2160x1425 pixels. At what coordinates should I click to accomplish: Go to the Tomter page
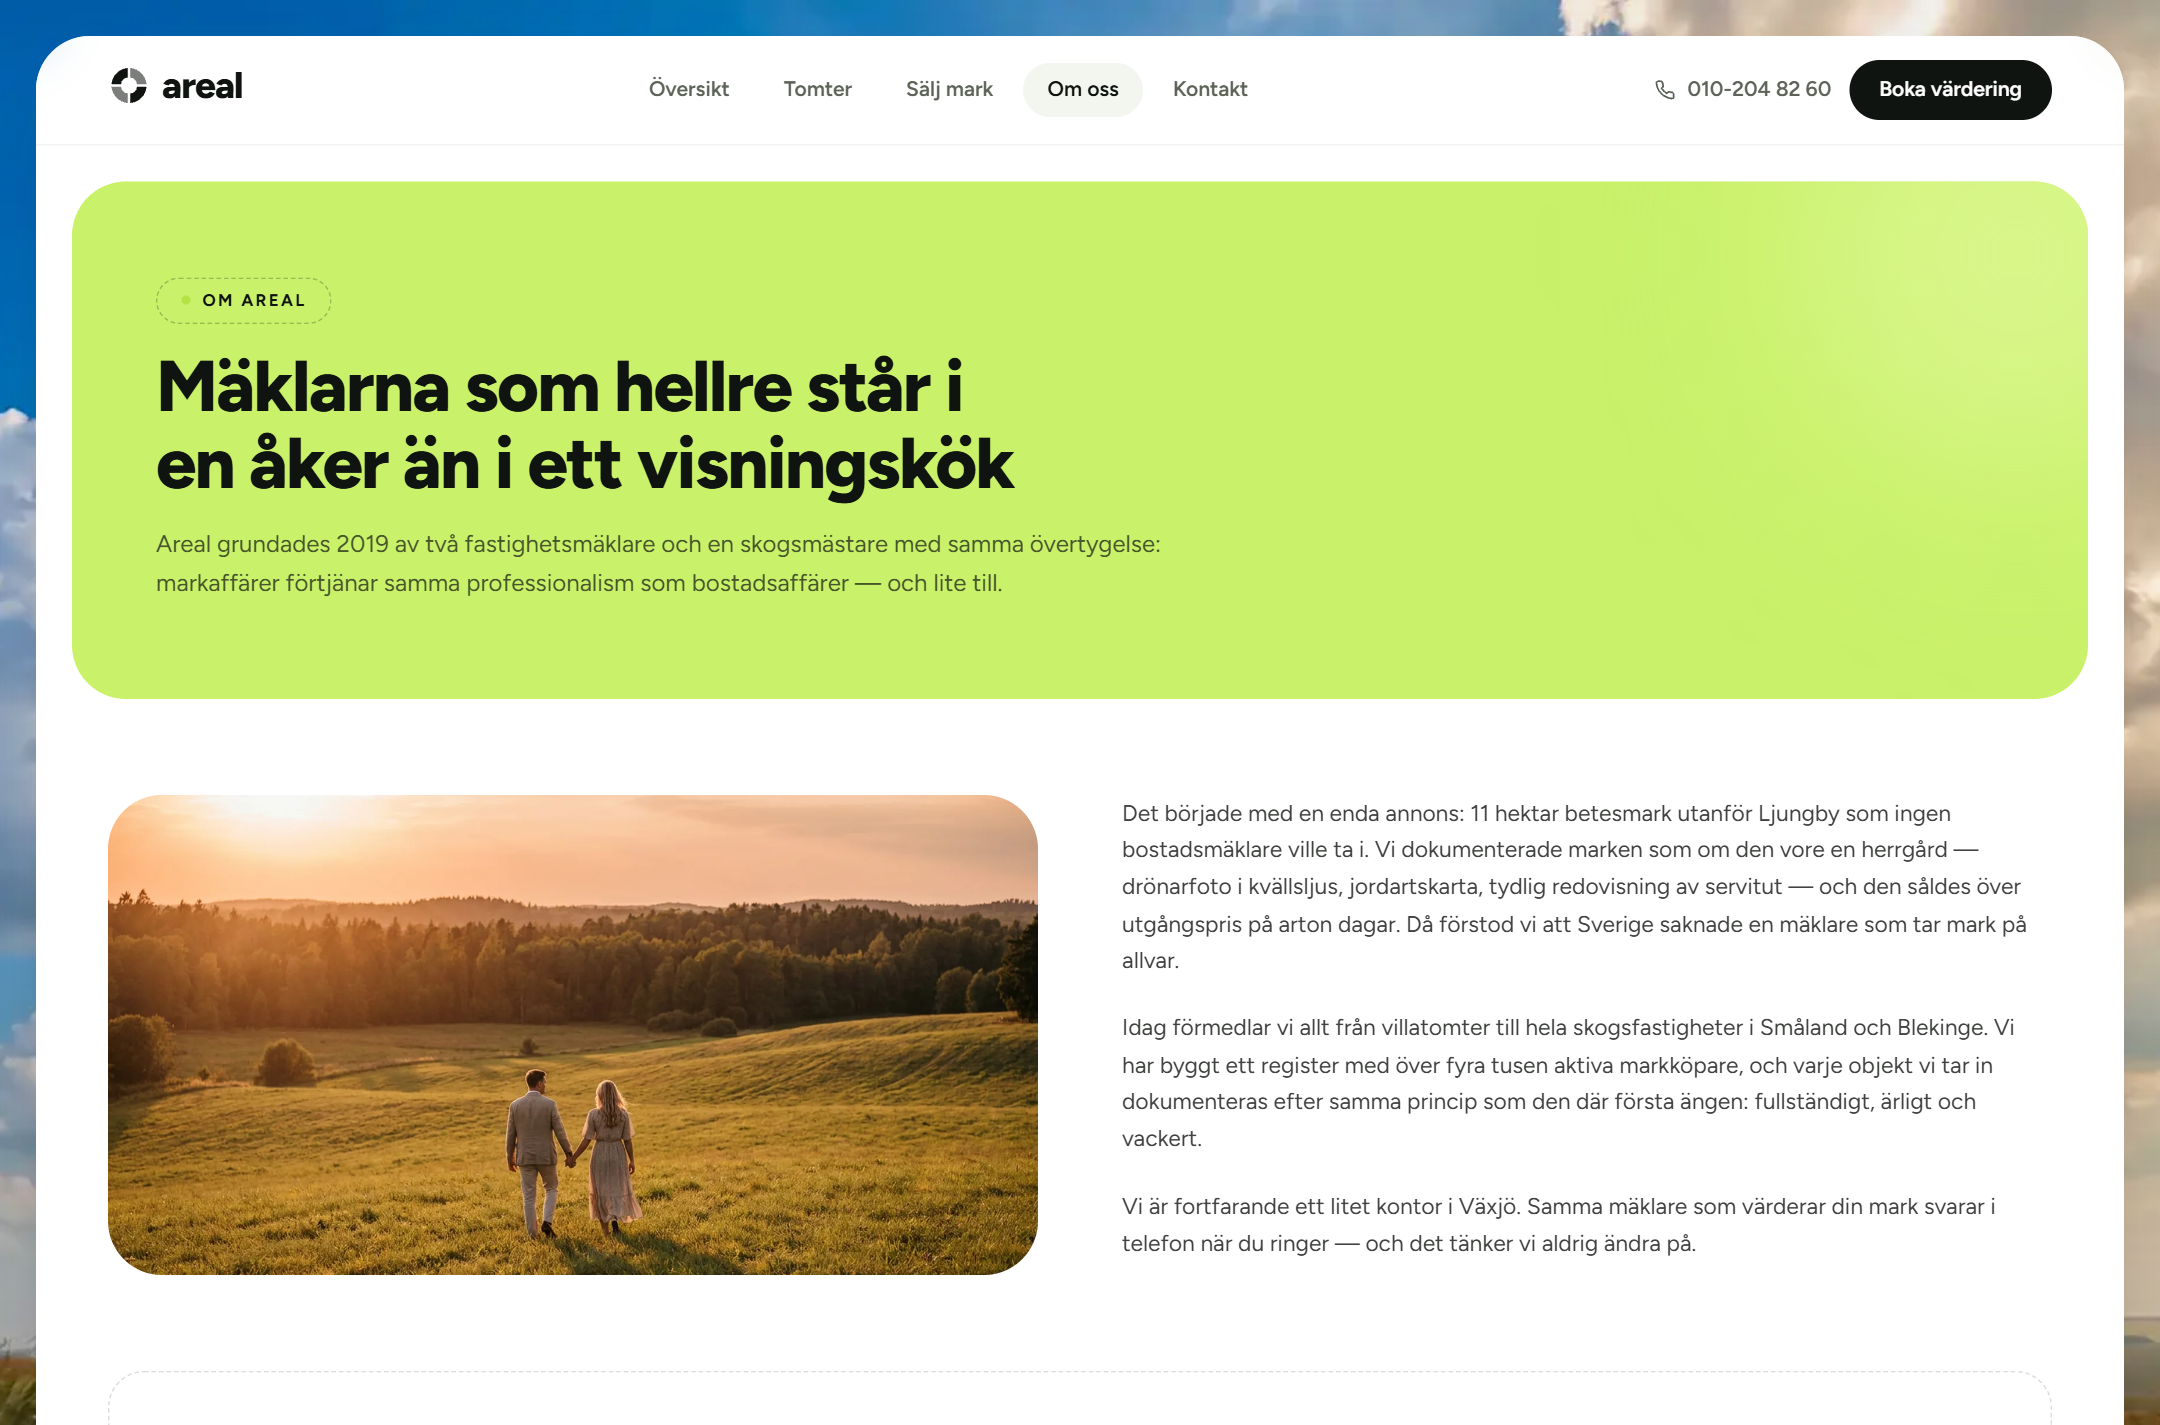[x=817, y=89]
